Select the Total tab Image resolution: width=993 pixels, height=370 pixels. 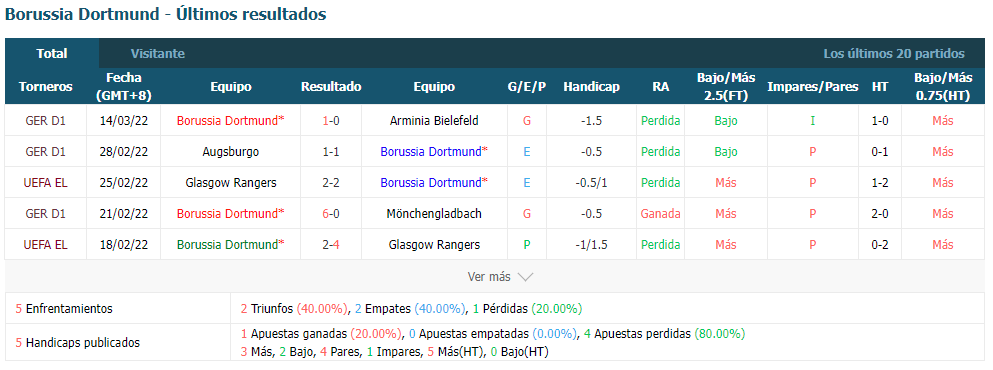pos(52,54)
